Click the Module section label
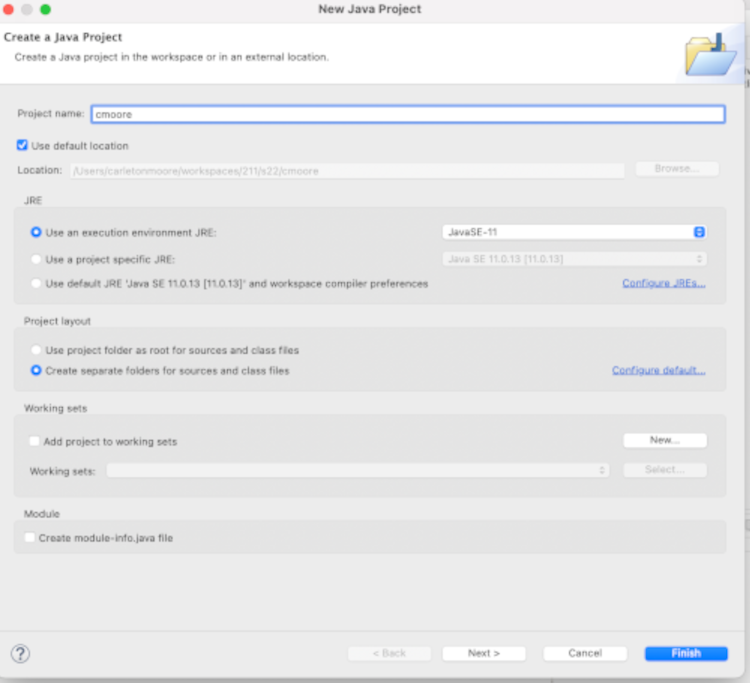Screen dimensions: 750x683 pos(42,514)
